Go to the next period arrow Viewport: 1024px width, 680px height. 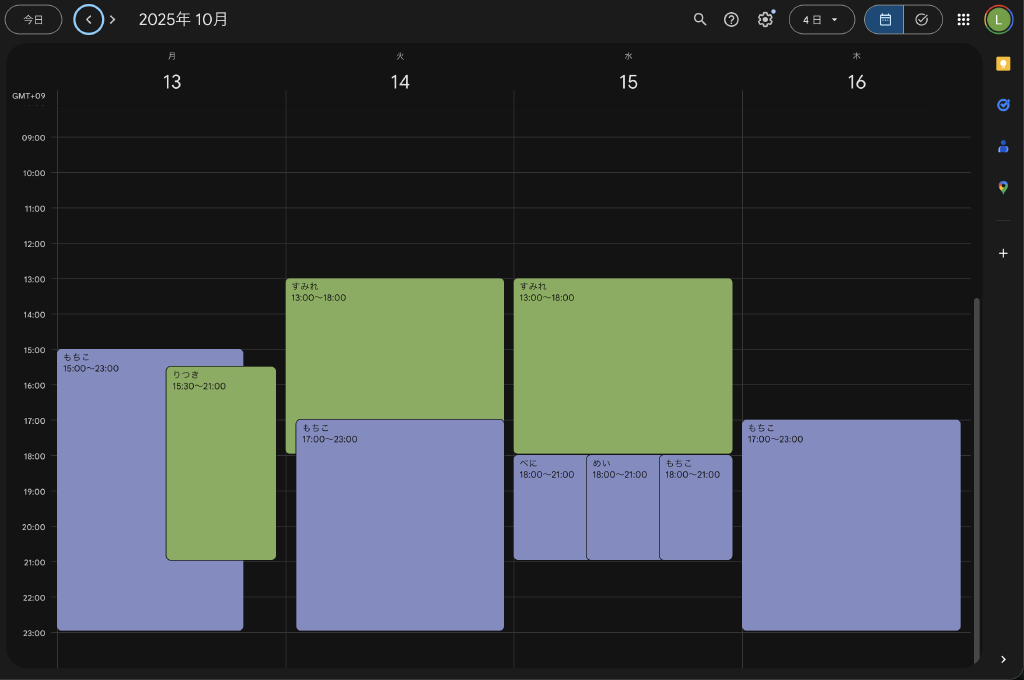click(x=112, y=20)
